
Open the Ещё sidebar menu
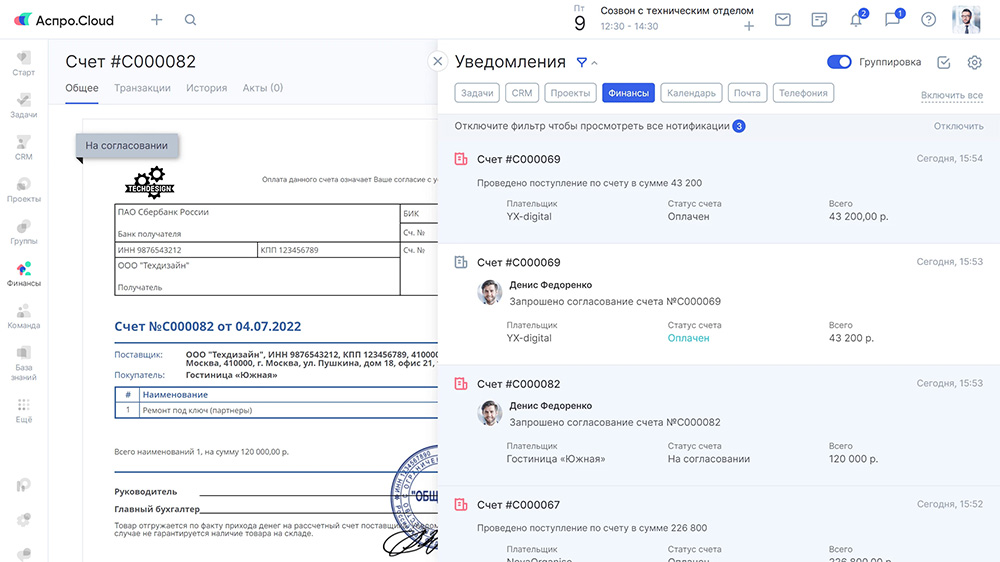click(24, 410)
